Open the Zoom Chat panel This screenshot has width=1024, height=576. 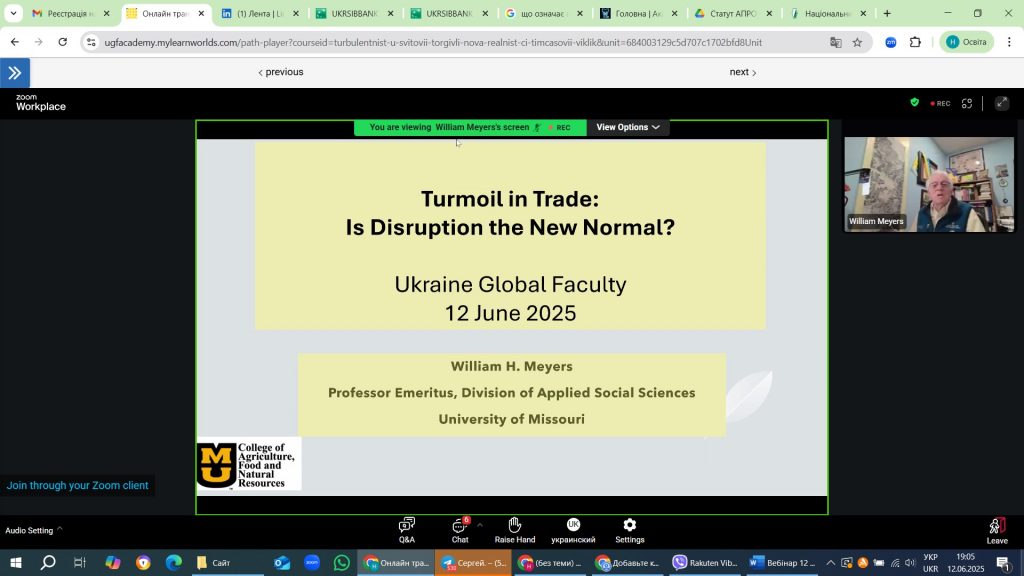tap(460, 530)
